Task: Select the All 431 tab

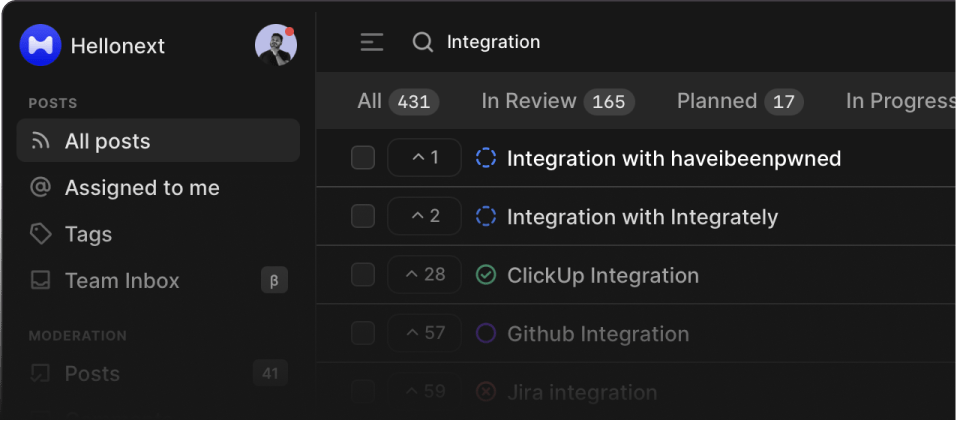Action: tap(398, 101)
